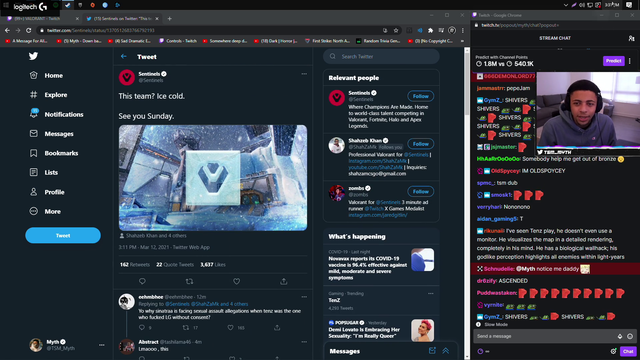640x360 pixels.
Task: Open Profile in Twitter sidebar
Action: [47, 192]
